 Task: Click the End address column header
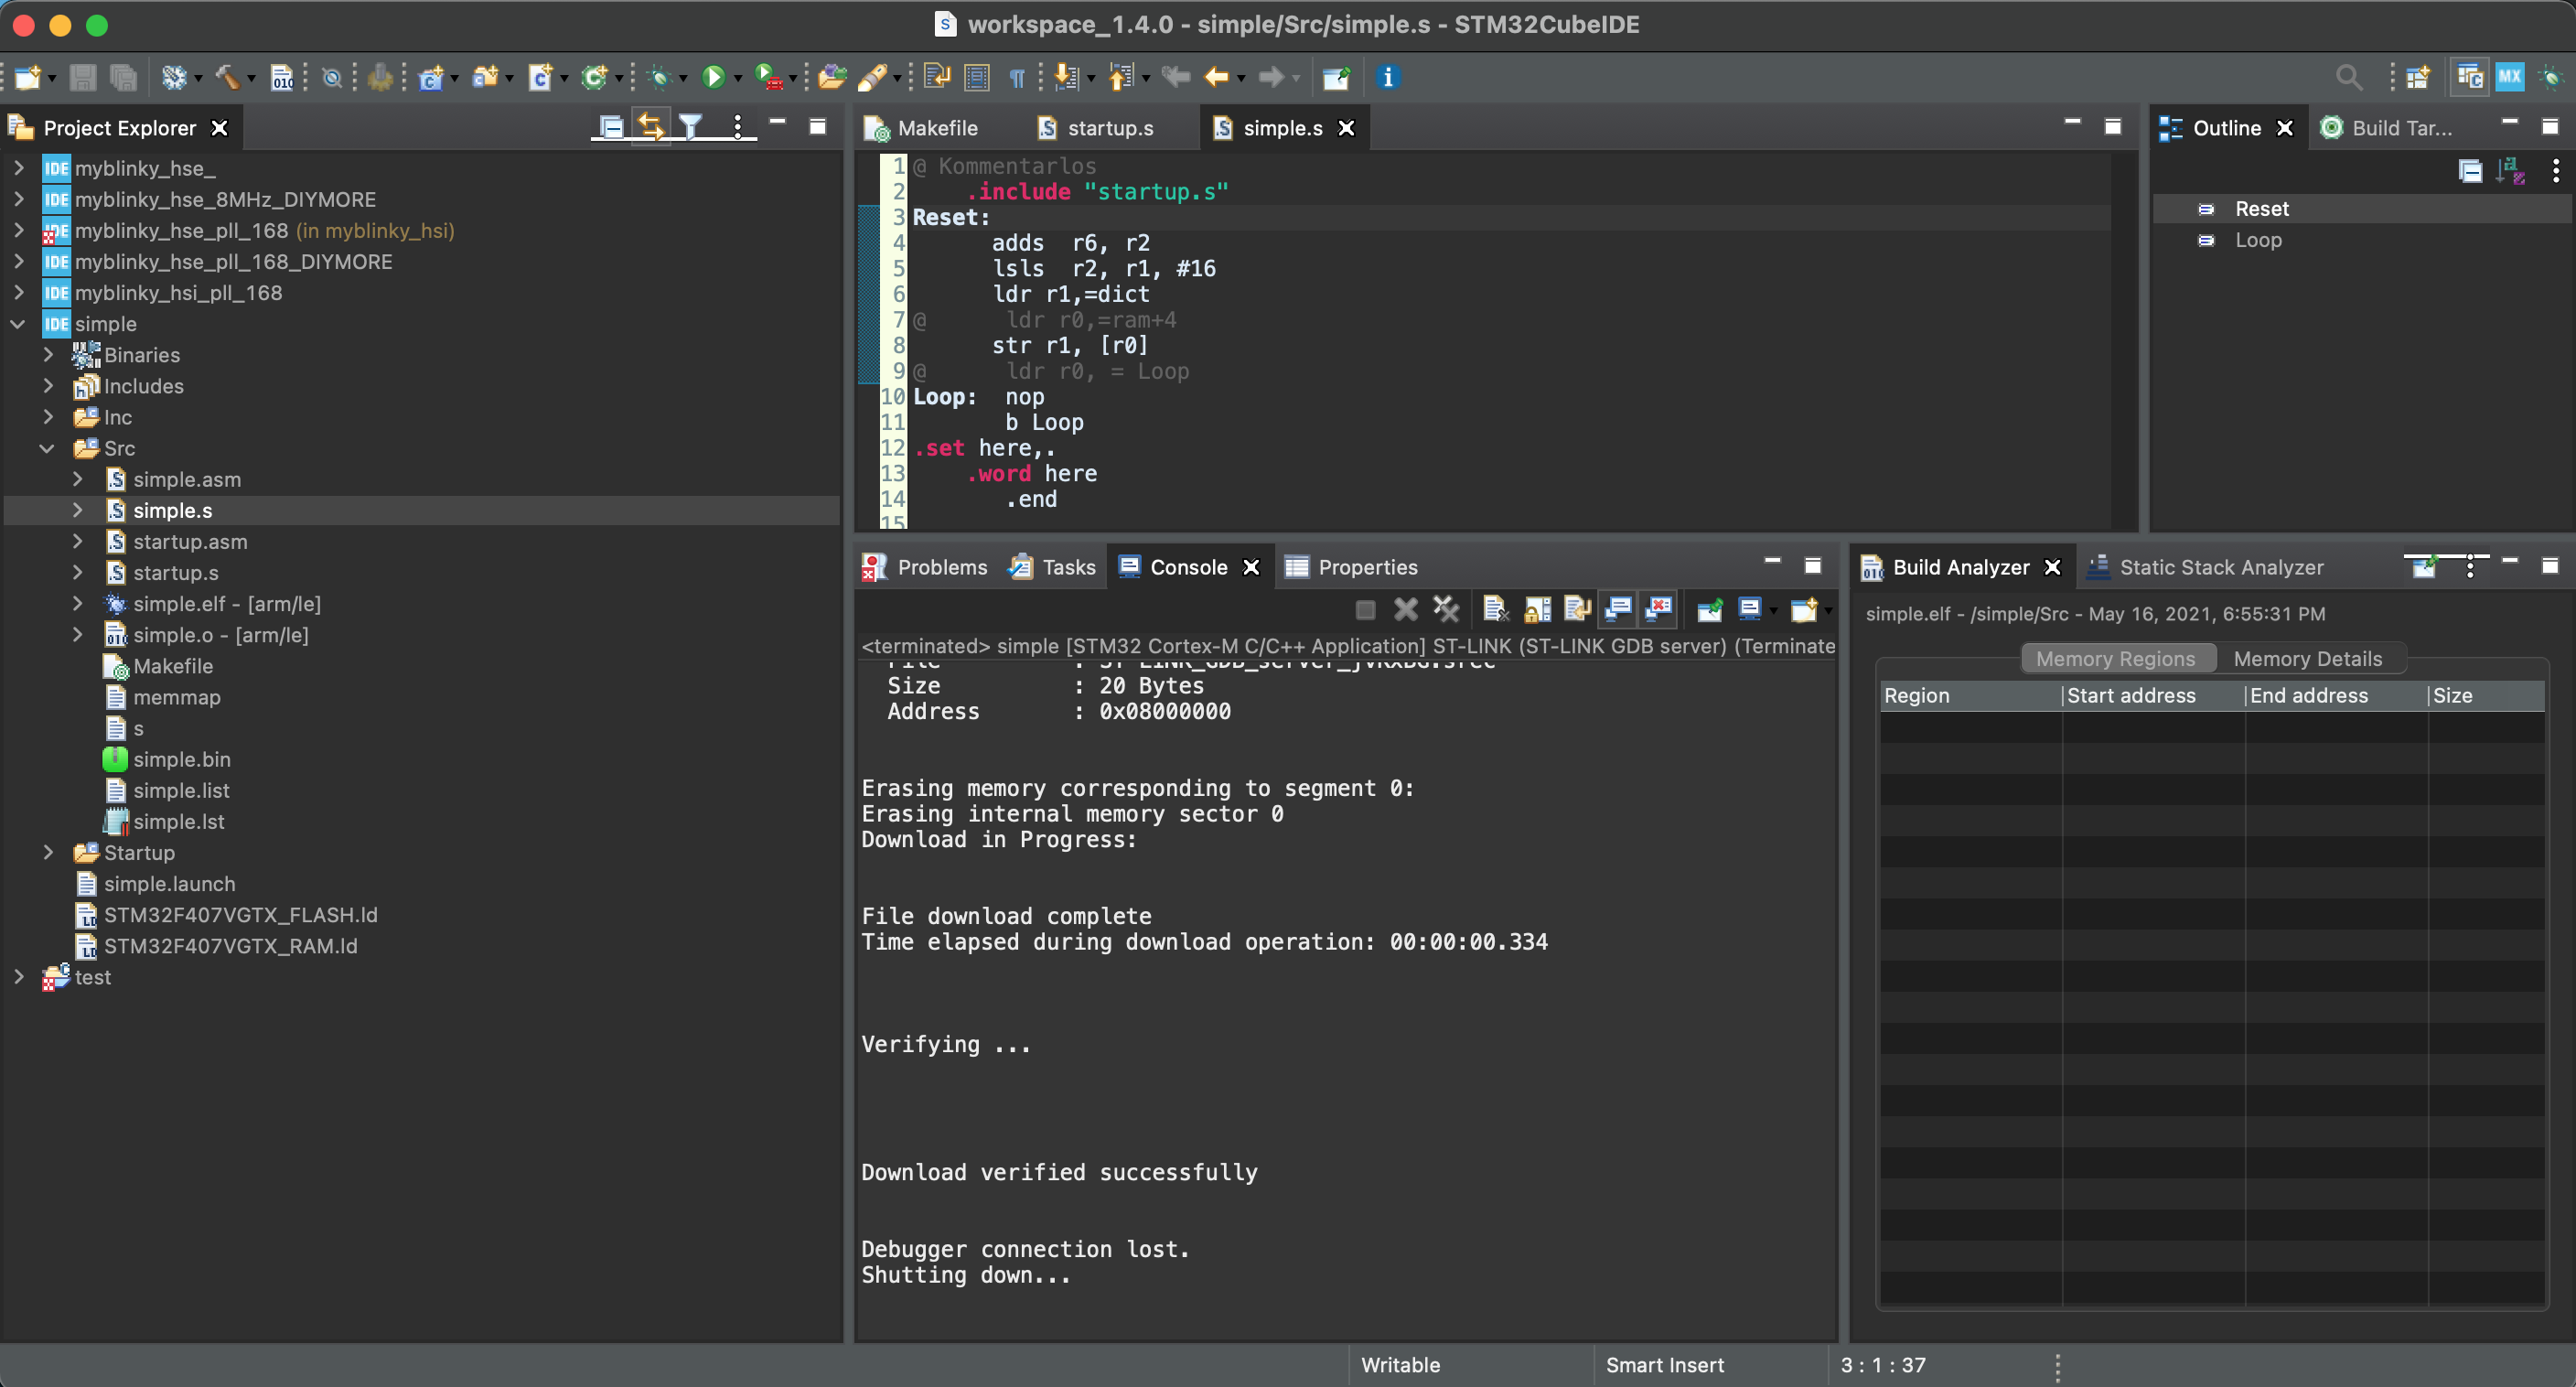pos(2335,695)
